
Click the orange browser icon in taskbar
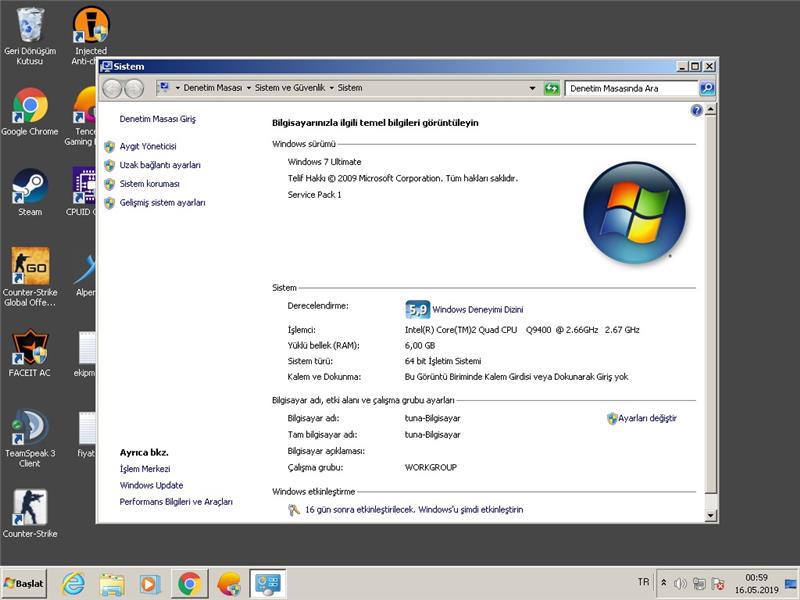tap(229, 583)
